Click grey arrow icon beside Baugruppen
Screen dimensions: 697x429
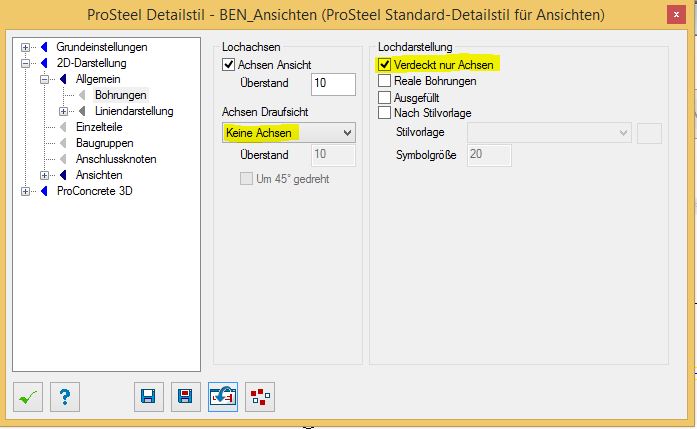click(x=63, y=143)
